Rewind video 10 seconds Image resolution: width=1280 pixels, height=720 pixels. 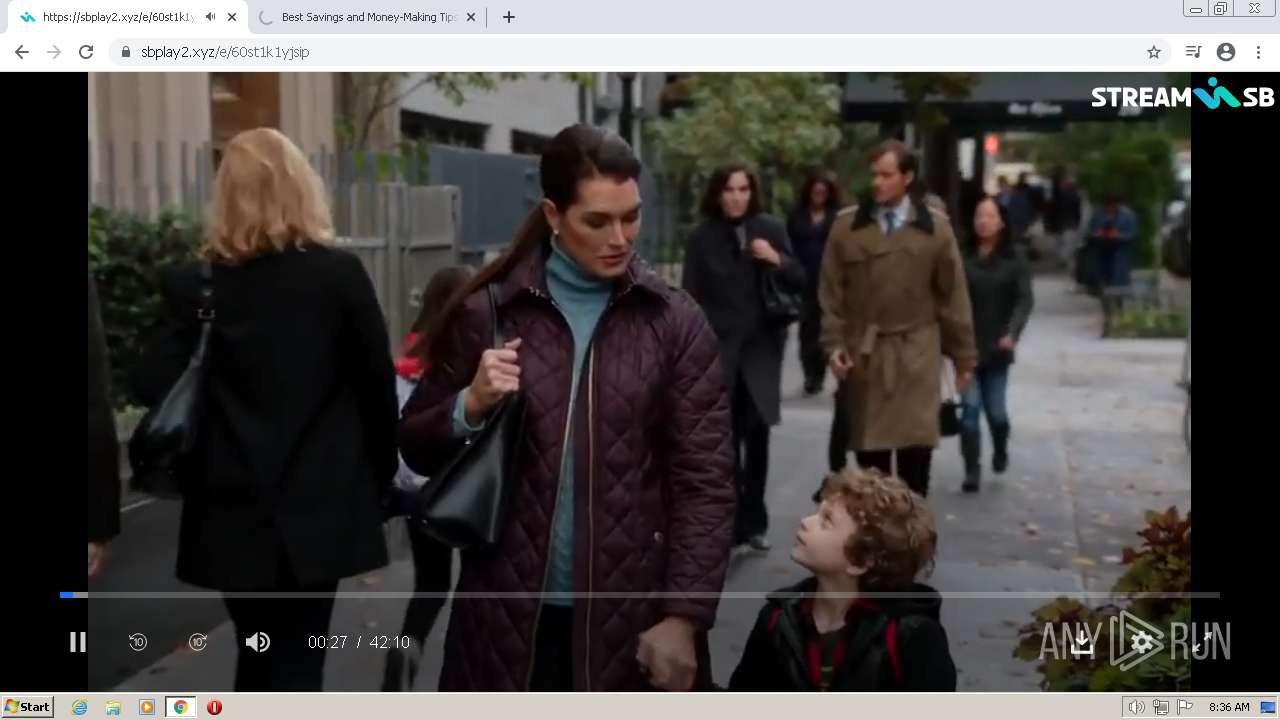pyautogui.click(x=138, y=642)
